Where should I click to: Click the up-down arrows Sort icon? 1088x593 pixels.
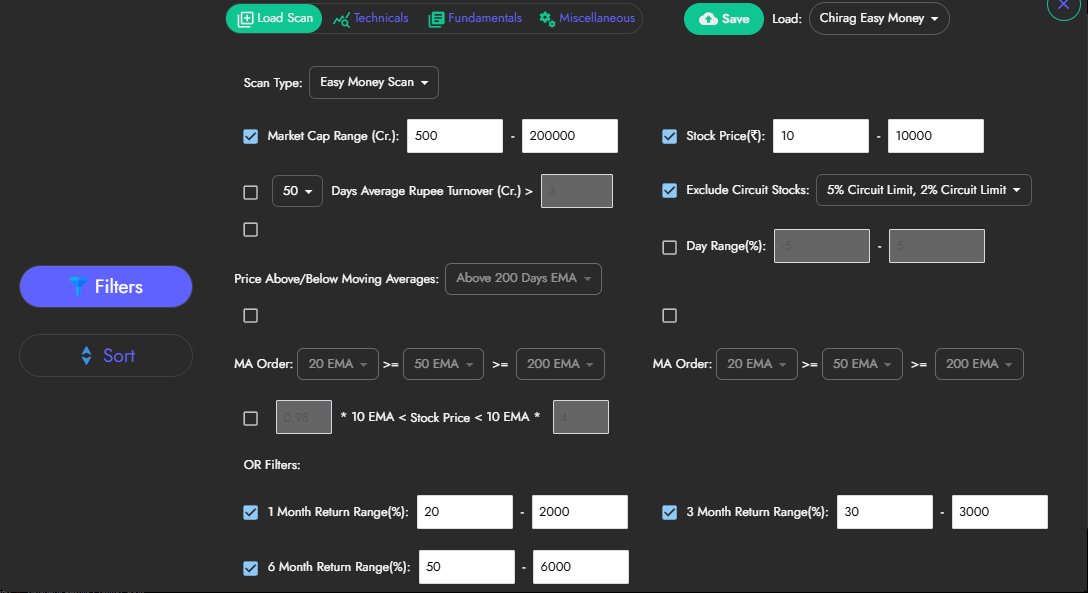pos(86,355)
